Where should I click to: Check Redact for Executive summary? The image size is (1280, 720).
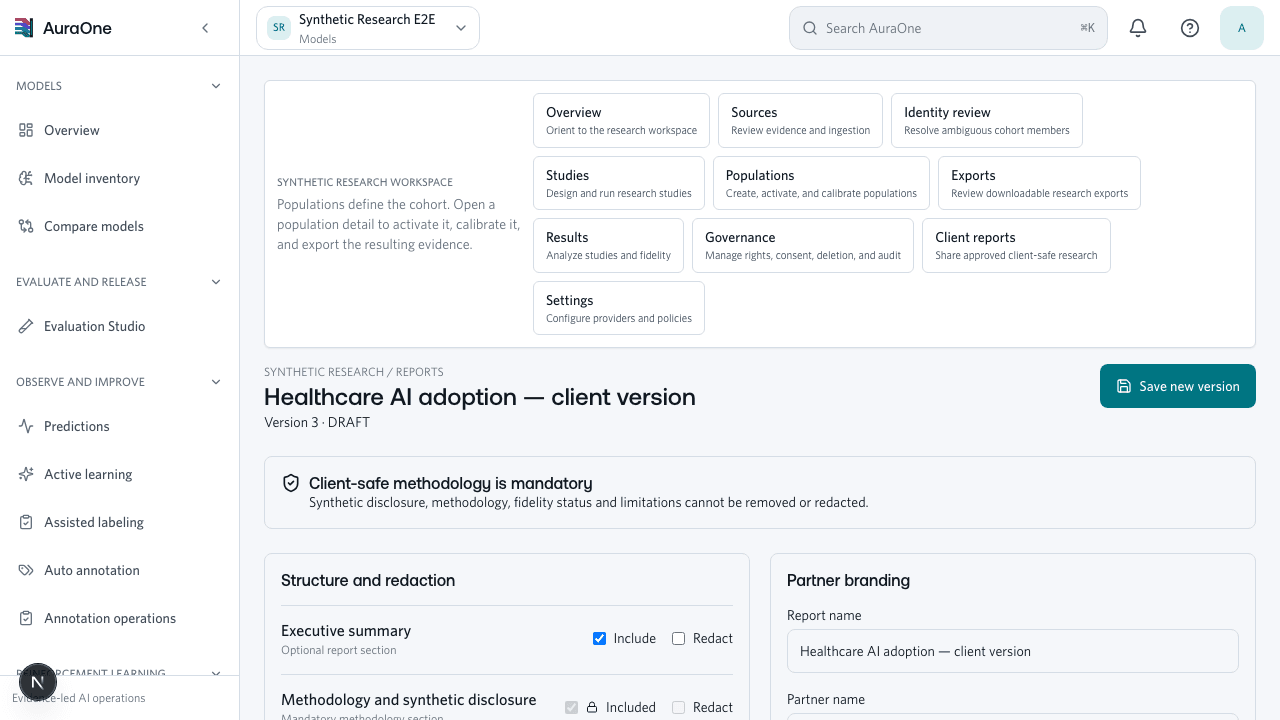pyautogui.click(x=678, y=638)
